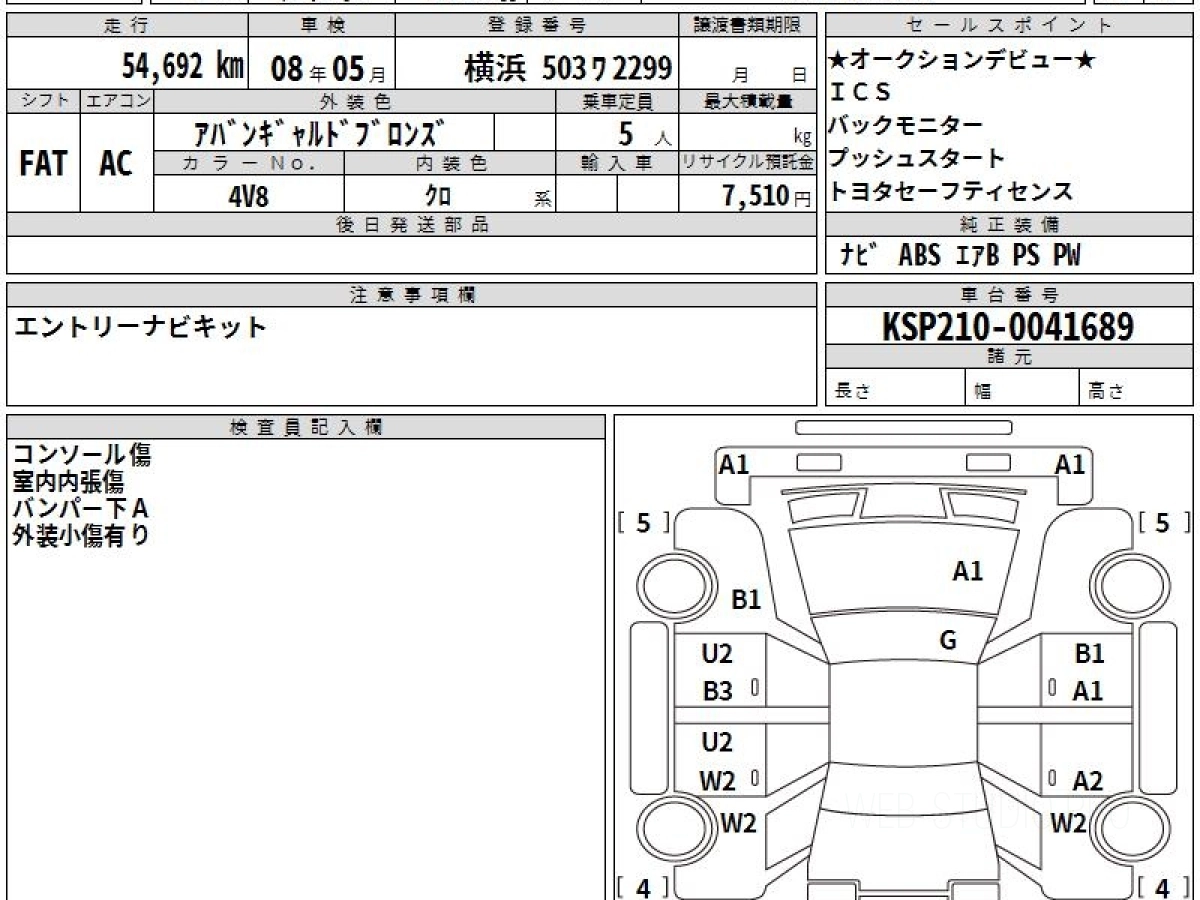Image resolution: width=1200 pixels, height=900 pixels.
Task: Select the プッシュスタート sales point
Action: point(917,158)
